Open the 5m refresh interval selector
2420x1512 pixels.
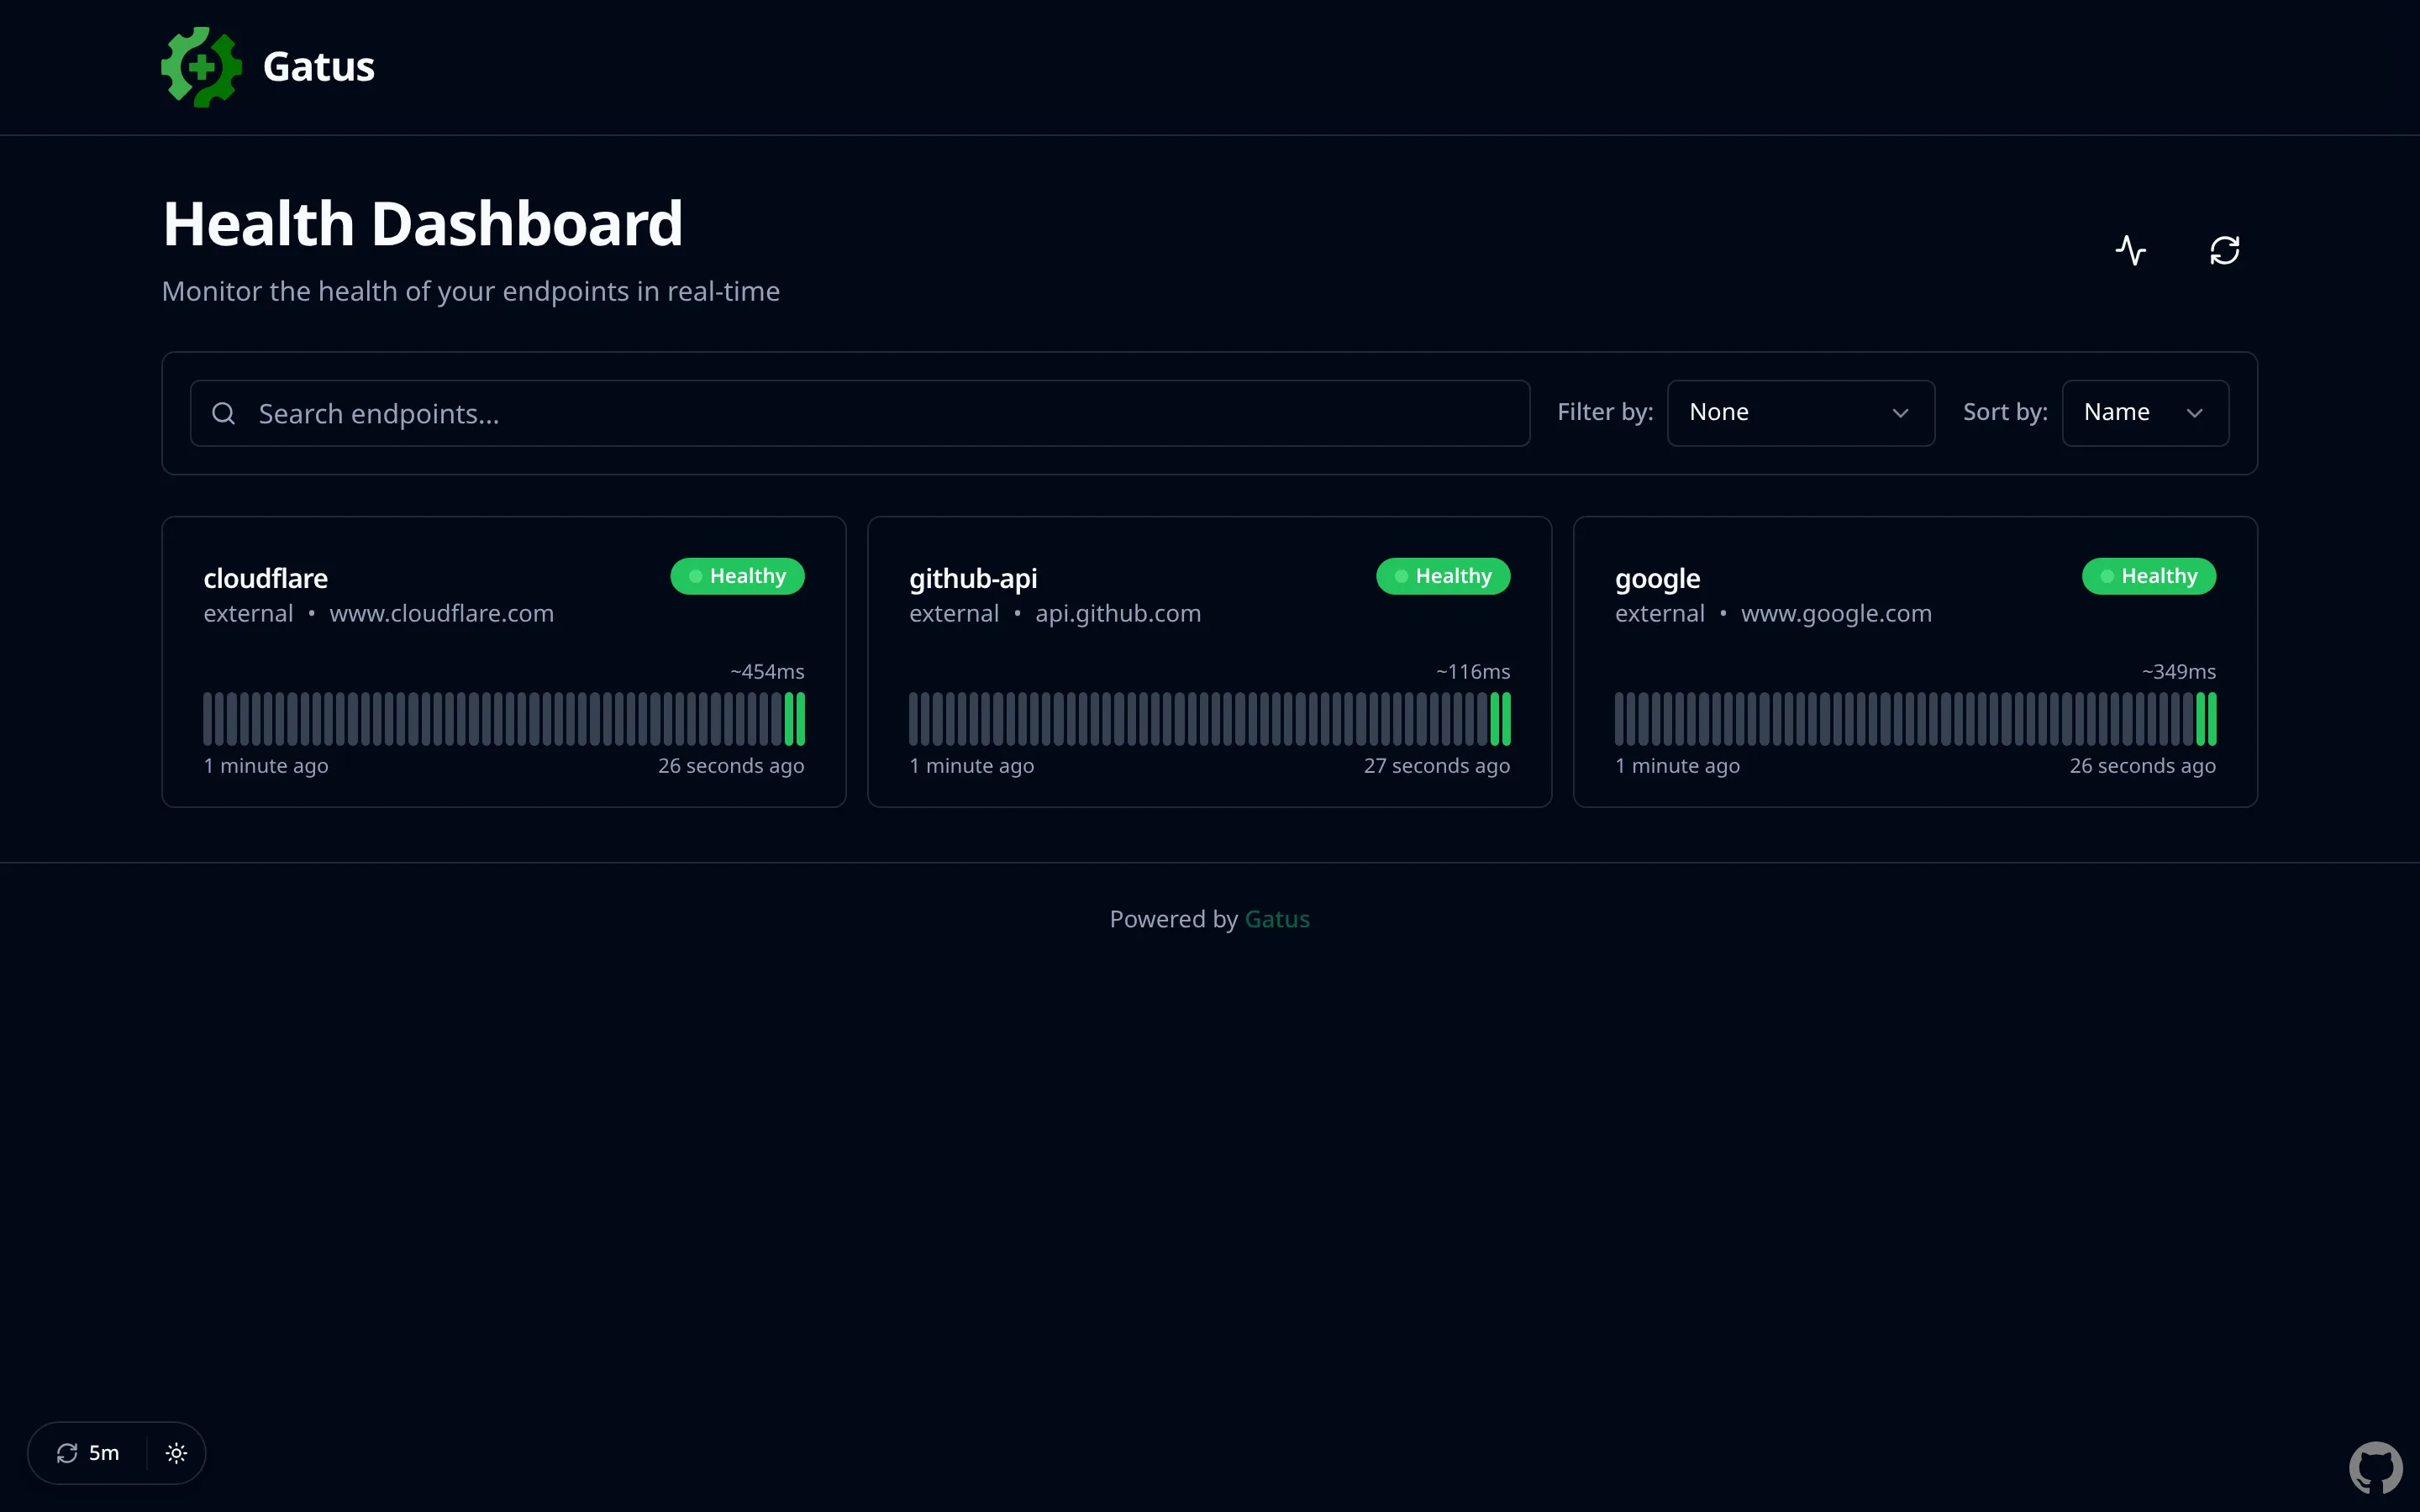(88, 1453)
